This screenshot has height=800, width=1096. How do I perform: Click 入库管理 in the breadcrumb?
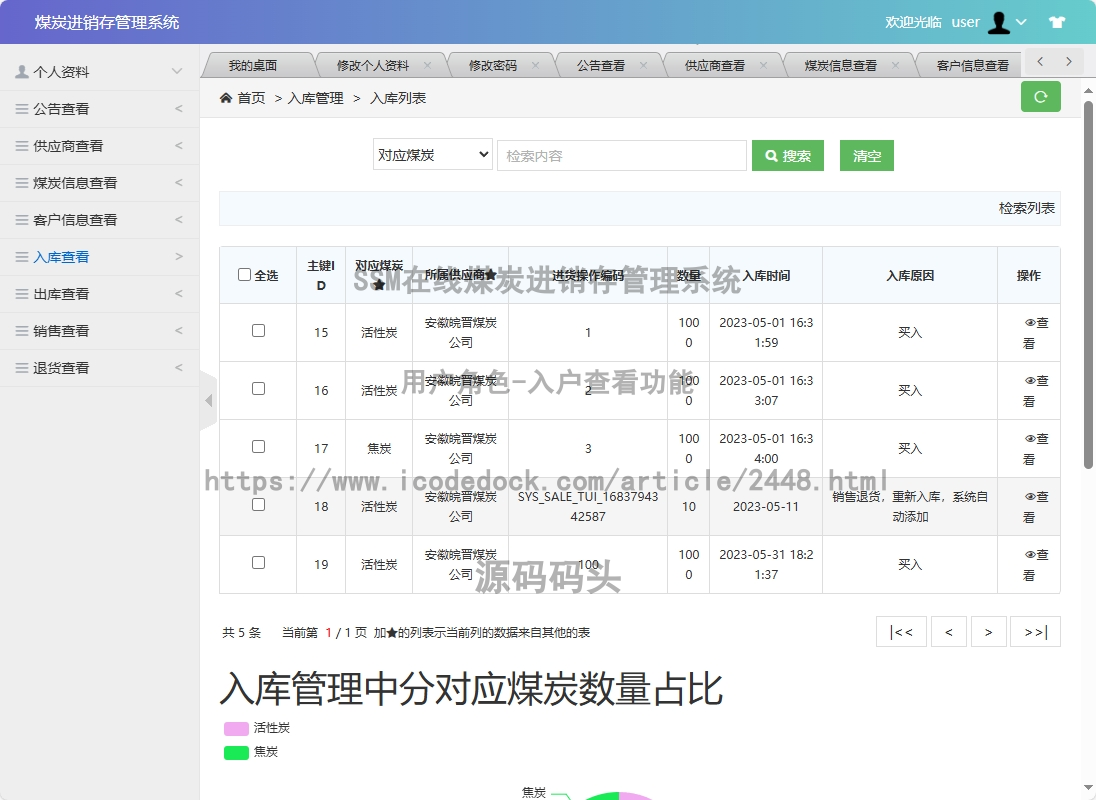(x=315, y=99)
